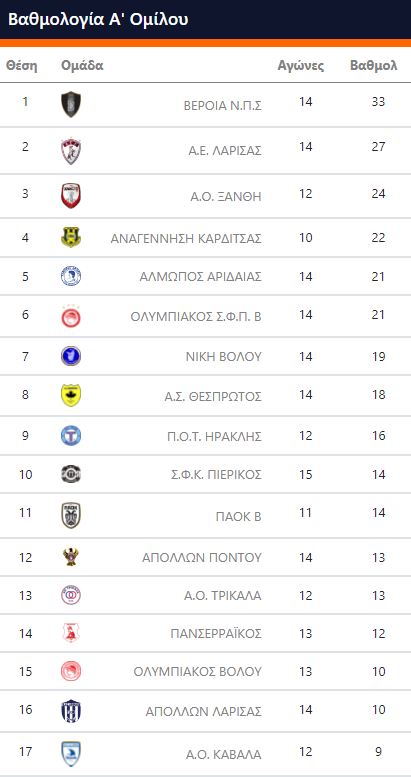Click the Α.Ο. ΤΡΙΚΑΛΑ team name
This screenshot has width=411, height=777.
pyautogui.click(x=223, y=595)
